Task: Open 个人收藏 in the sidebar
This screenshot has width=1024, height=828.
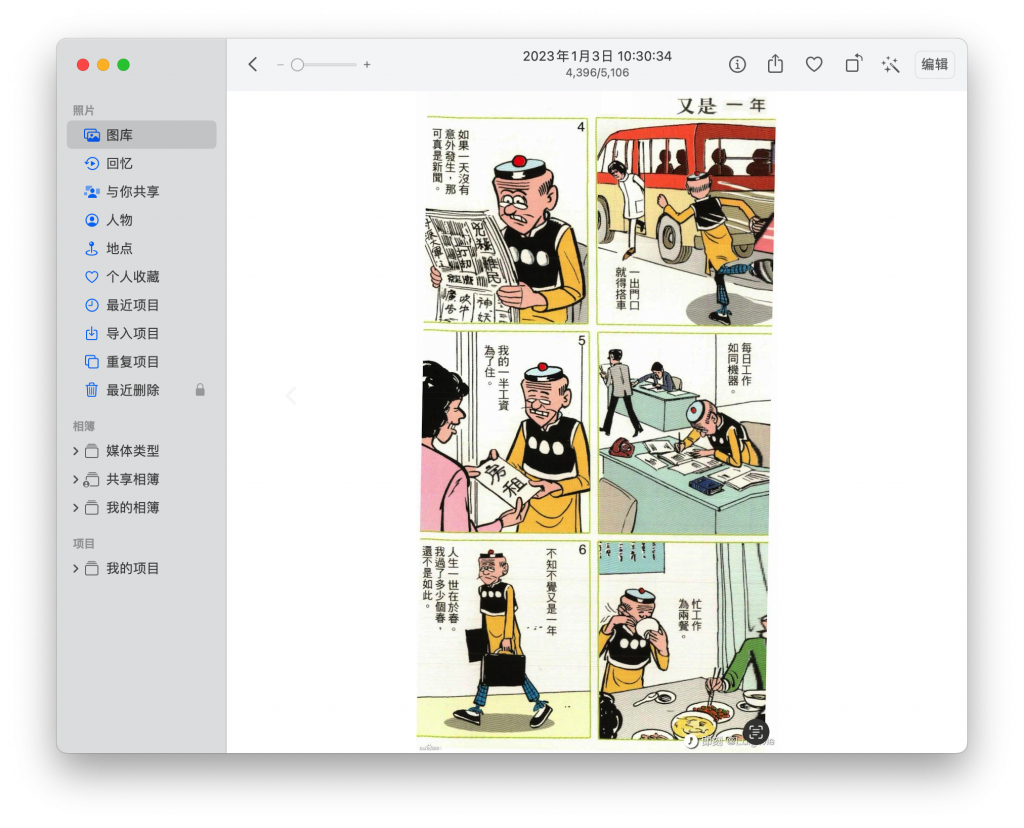Action: coord(142,277)
